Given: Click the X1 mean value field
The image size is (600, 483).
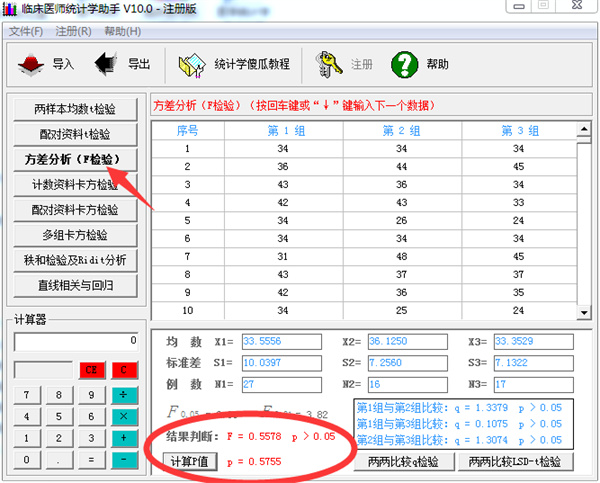Looking at the screenshot, I should (267, 342).
